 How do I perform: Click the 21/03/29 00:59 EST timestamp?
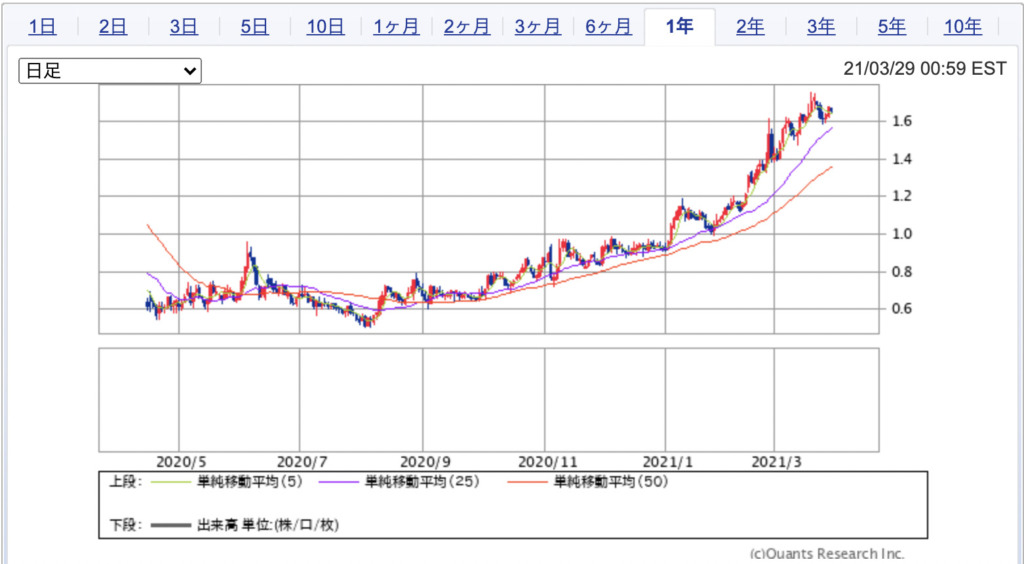[x=925, y=69]
